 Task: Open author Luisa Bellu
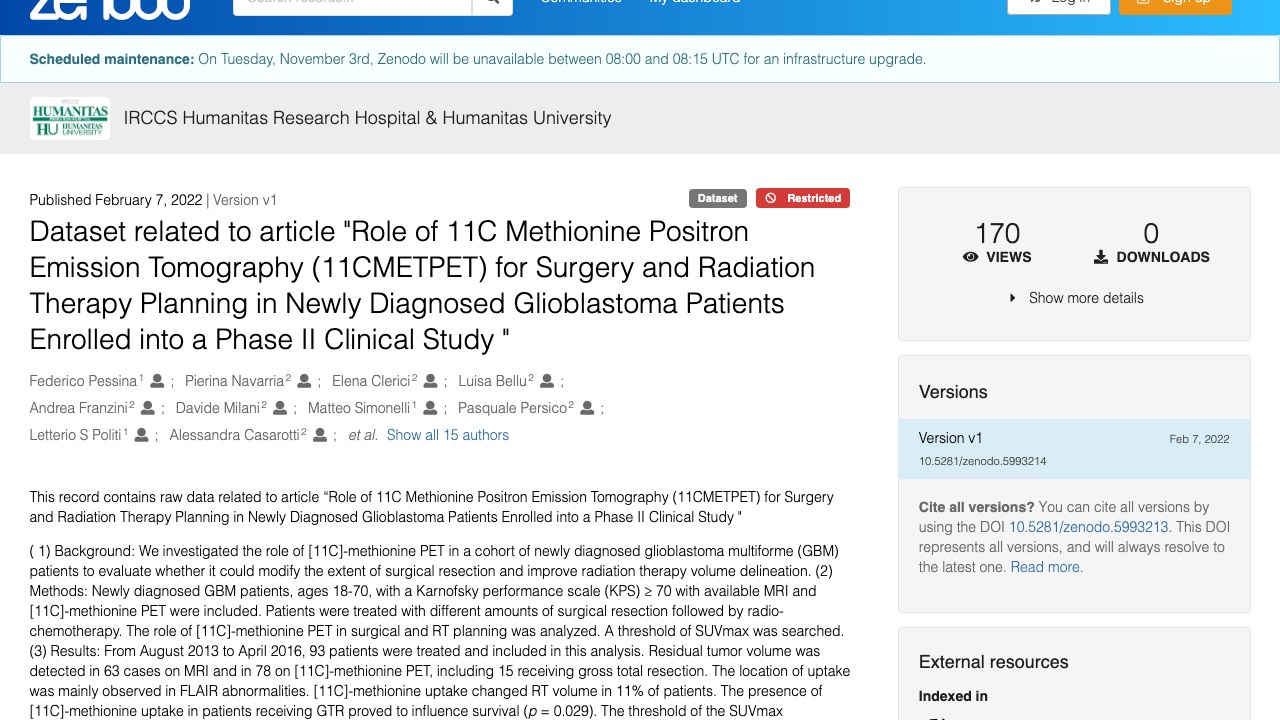pyautogui.click(x=493, y=381)
